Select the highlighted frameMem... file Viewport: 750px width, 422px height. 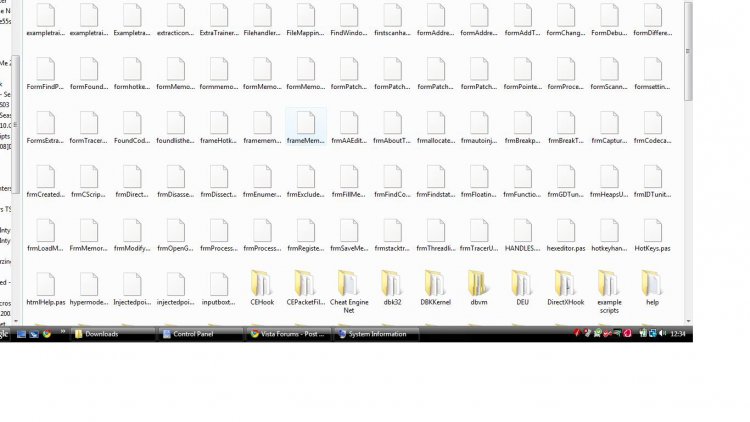tap(306, 126)
